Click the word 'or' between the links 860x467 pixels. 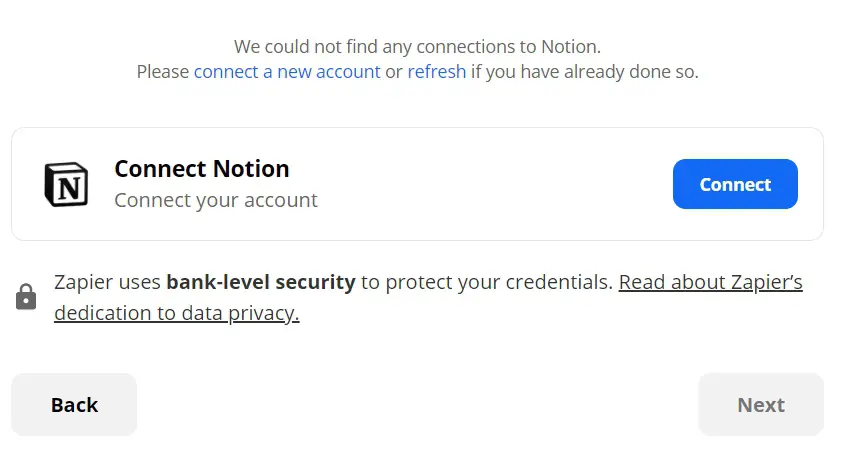(x=394, y=72)
